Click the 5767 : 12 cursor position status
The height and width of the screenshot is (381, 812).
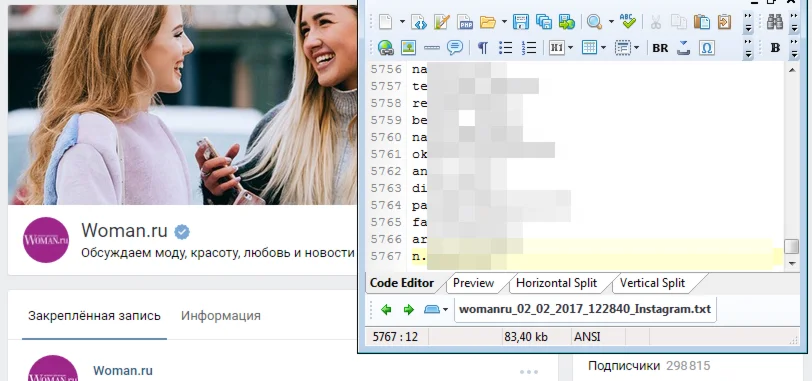point(395,337)
